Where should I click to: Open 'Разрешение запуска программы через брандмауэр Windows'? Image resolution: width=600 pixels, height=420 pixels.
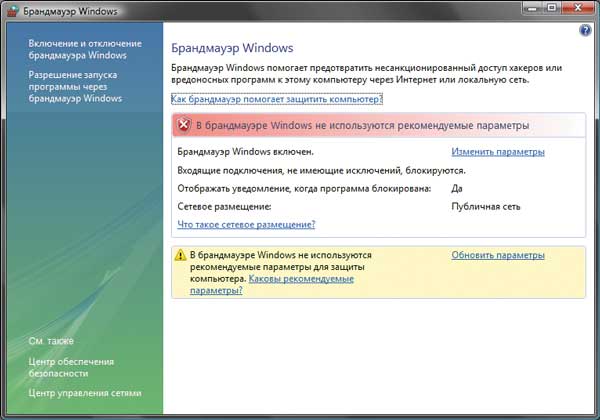pos(75,87)
